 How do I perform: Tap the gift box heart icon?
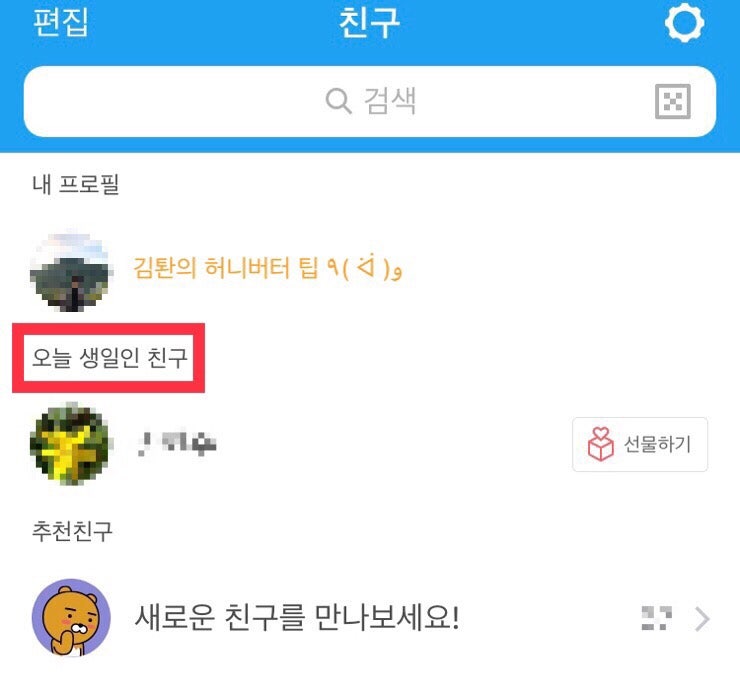click(600, 444)
